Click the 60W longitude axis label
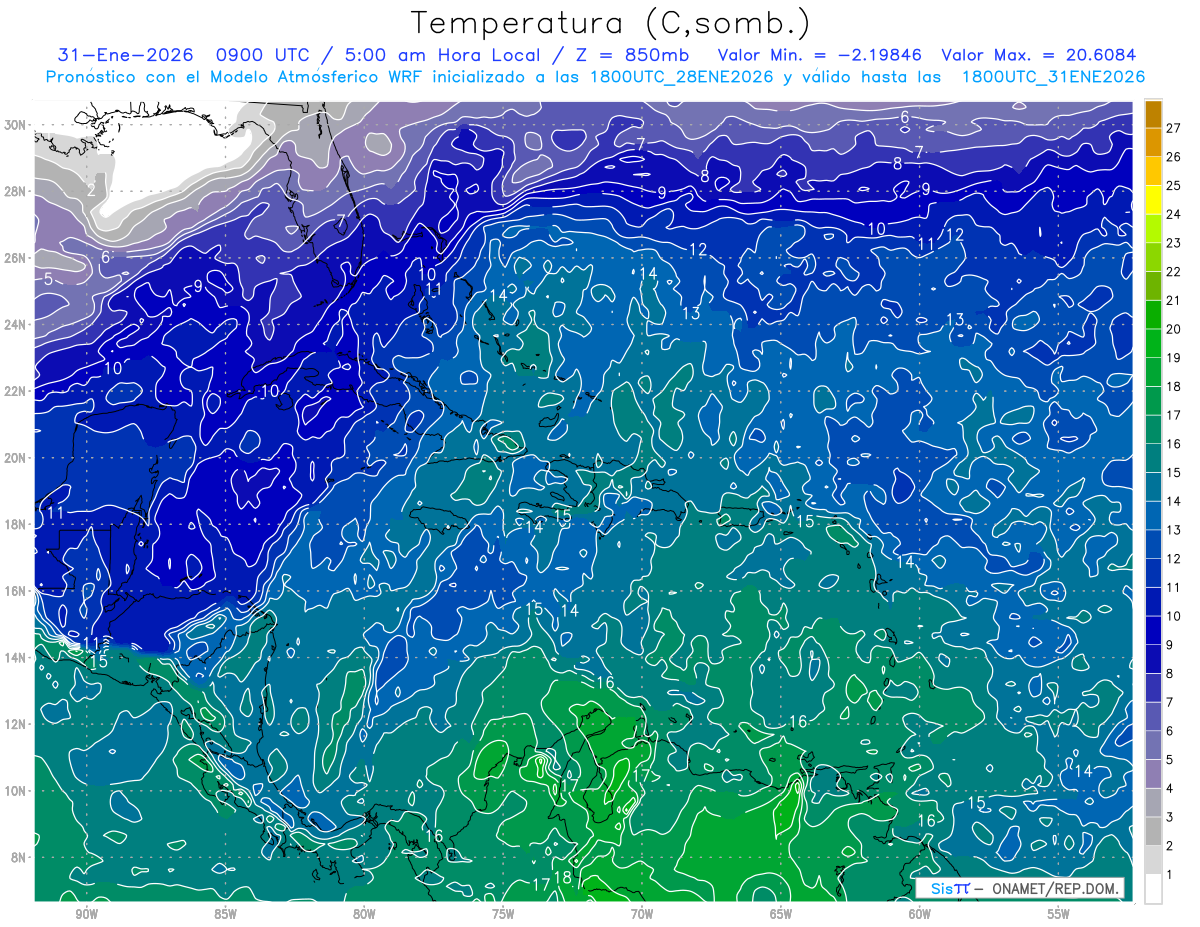The image size is (1200, 927). [x=920, y=915]
